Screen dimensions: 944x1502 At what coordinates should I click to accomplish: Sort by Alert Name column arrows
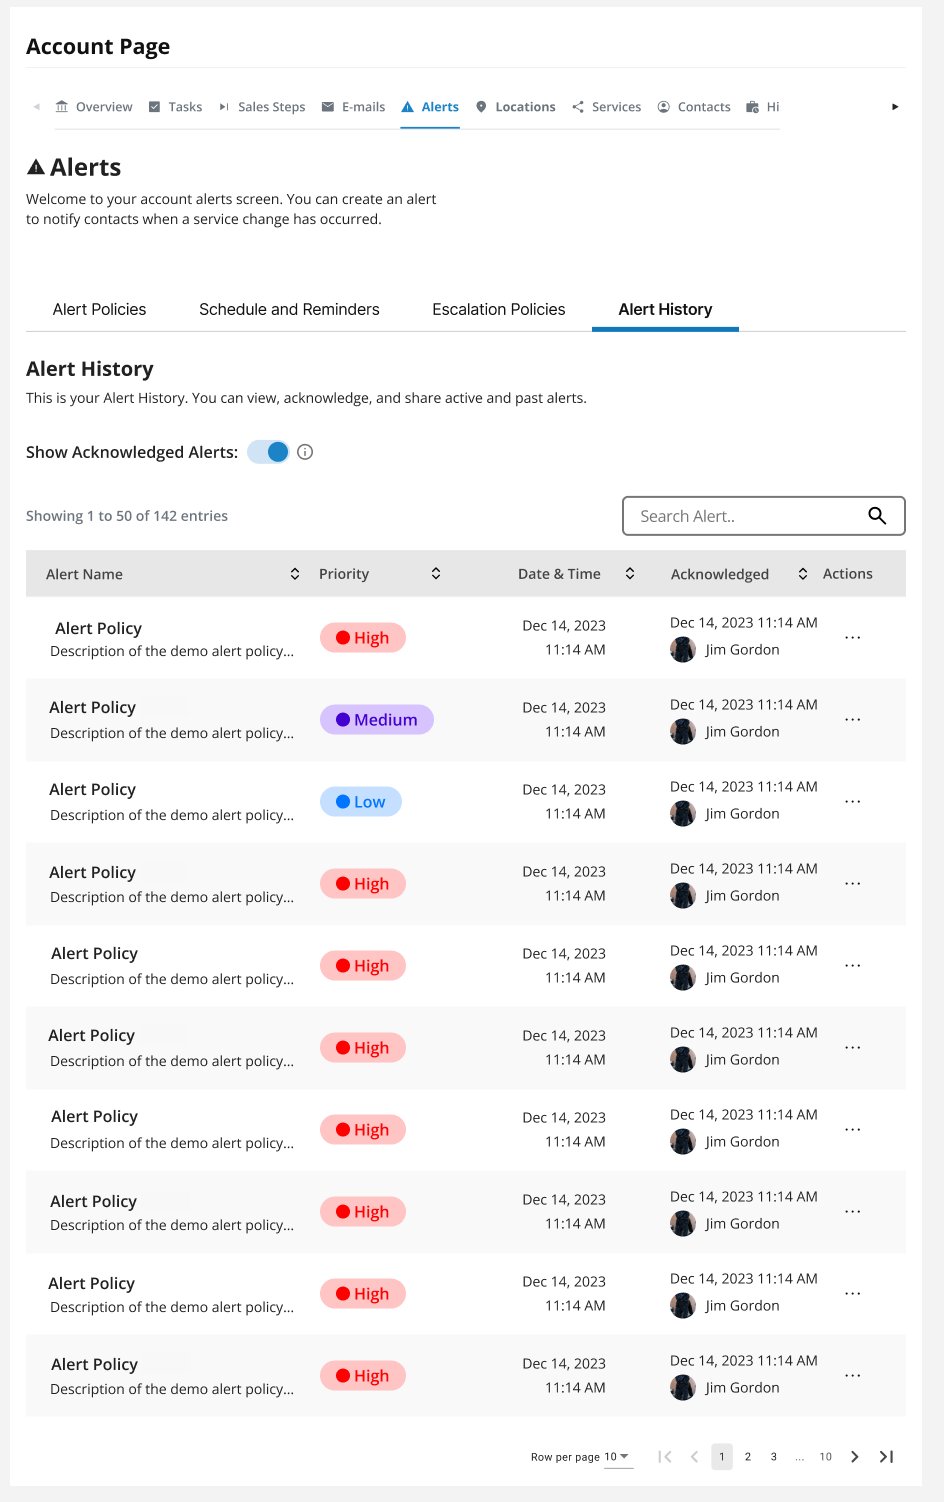[295, 574]
